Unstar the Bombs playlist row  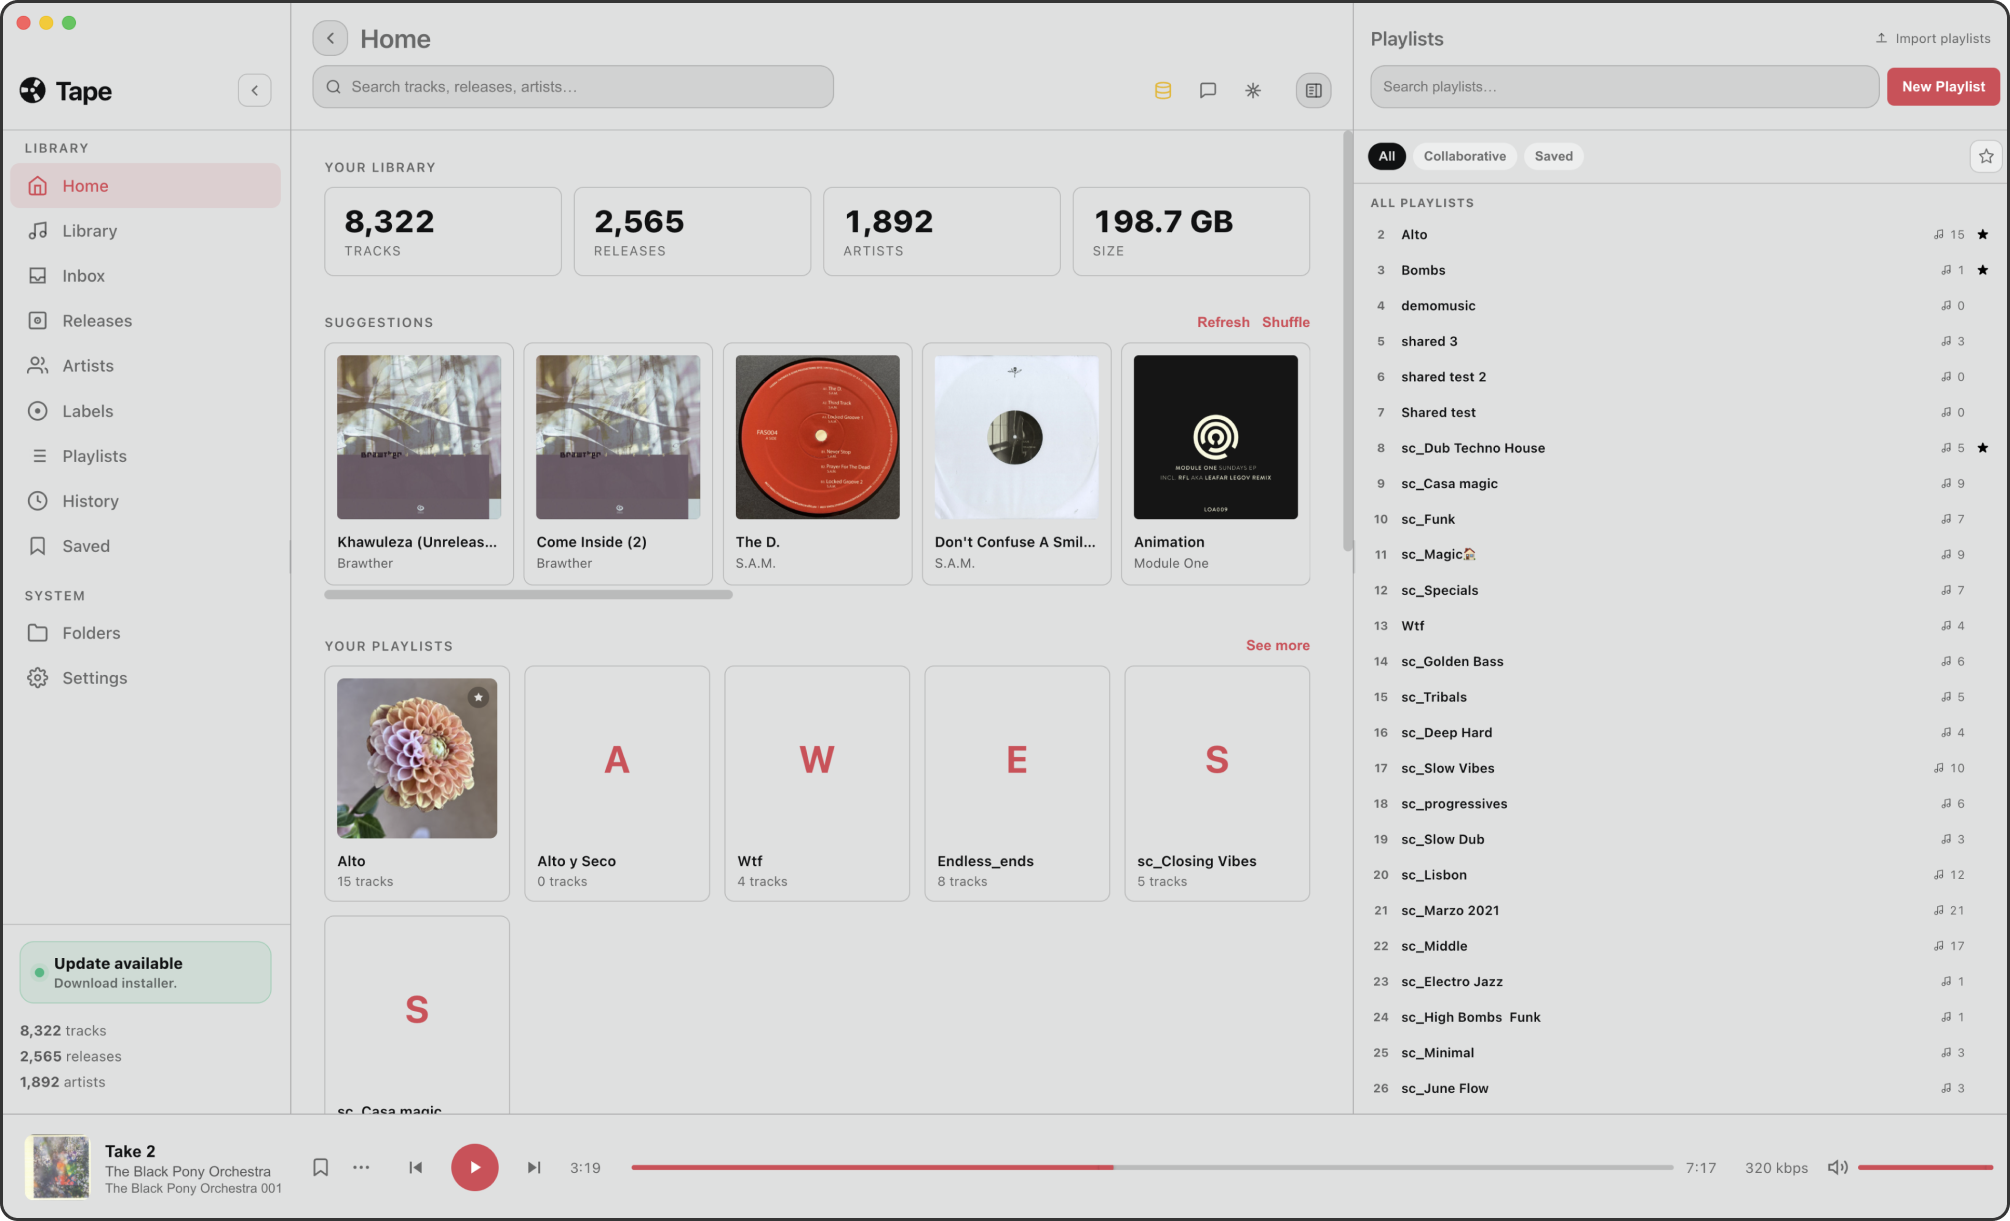click(x=1982, y=270)
